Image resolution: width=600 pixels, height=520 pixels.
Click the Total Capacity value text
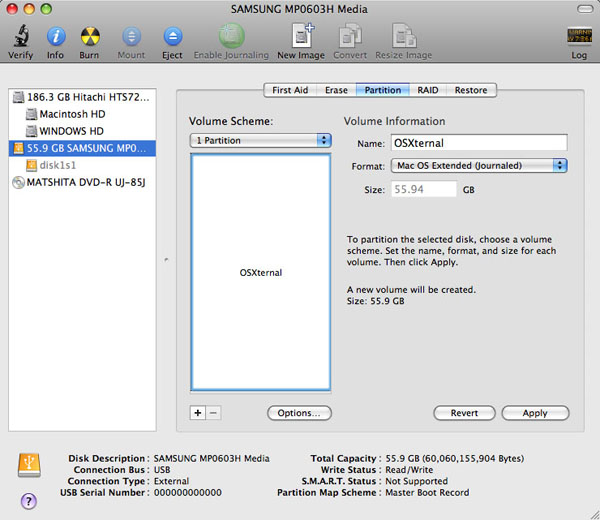tap(455, 458)
